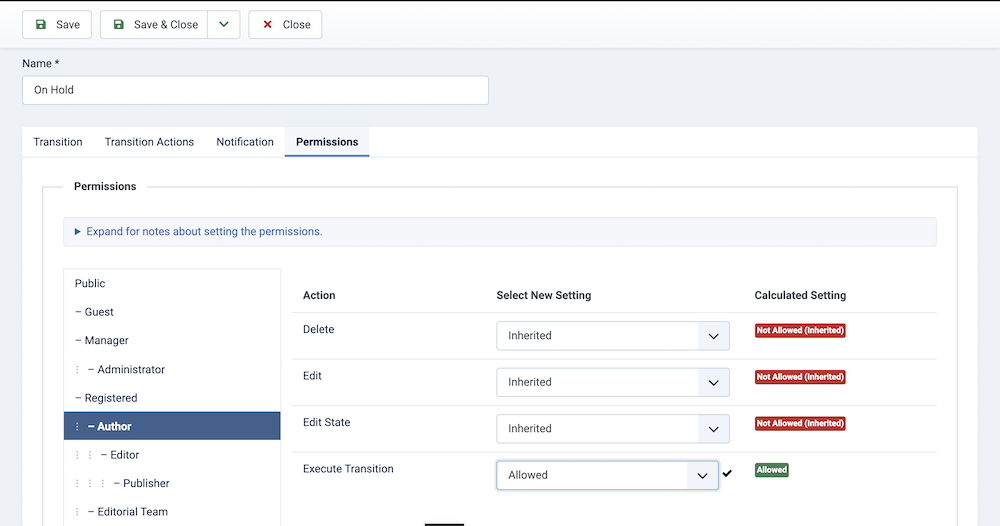Viewport: 1000px width, 526px height.
Task: Select the Guest user group
Action: tap(99, 312)
